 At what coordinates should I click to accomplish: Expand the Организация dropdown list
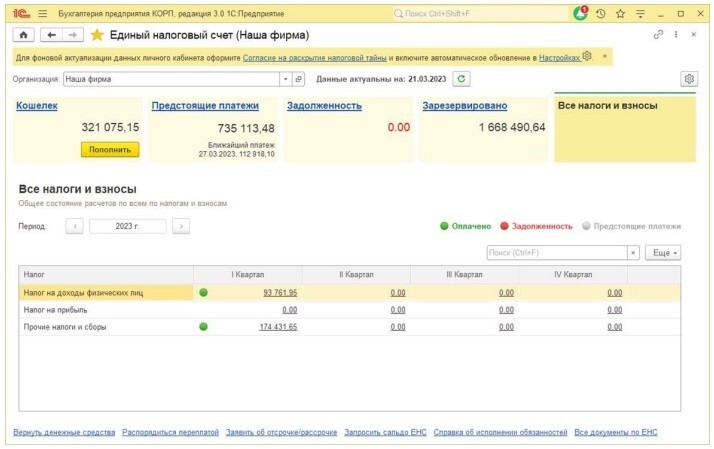pos(285,78)
